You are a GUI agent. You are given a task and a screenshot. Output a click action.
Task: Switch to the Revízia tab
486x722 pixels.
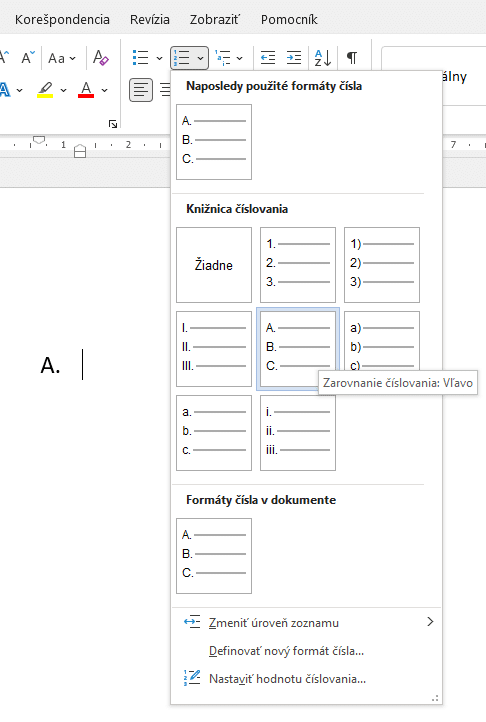coord(150,20)
